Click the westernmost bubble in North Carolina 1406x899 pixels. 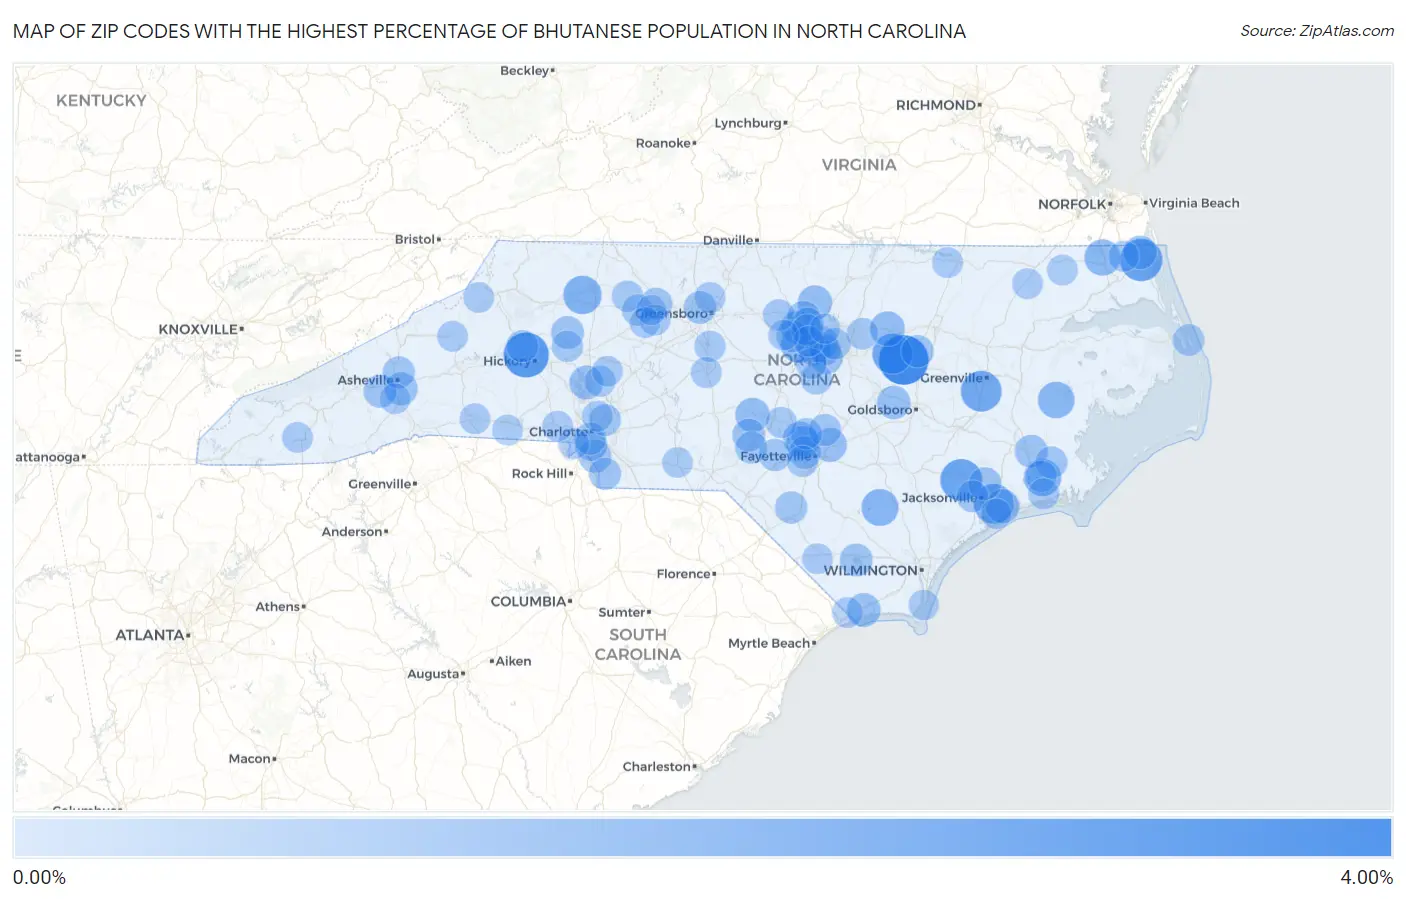(x=297, y=437)
